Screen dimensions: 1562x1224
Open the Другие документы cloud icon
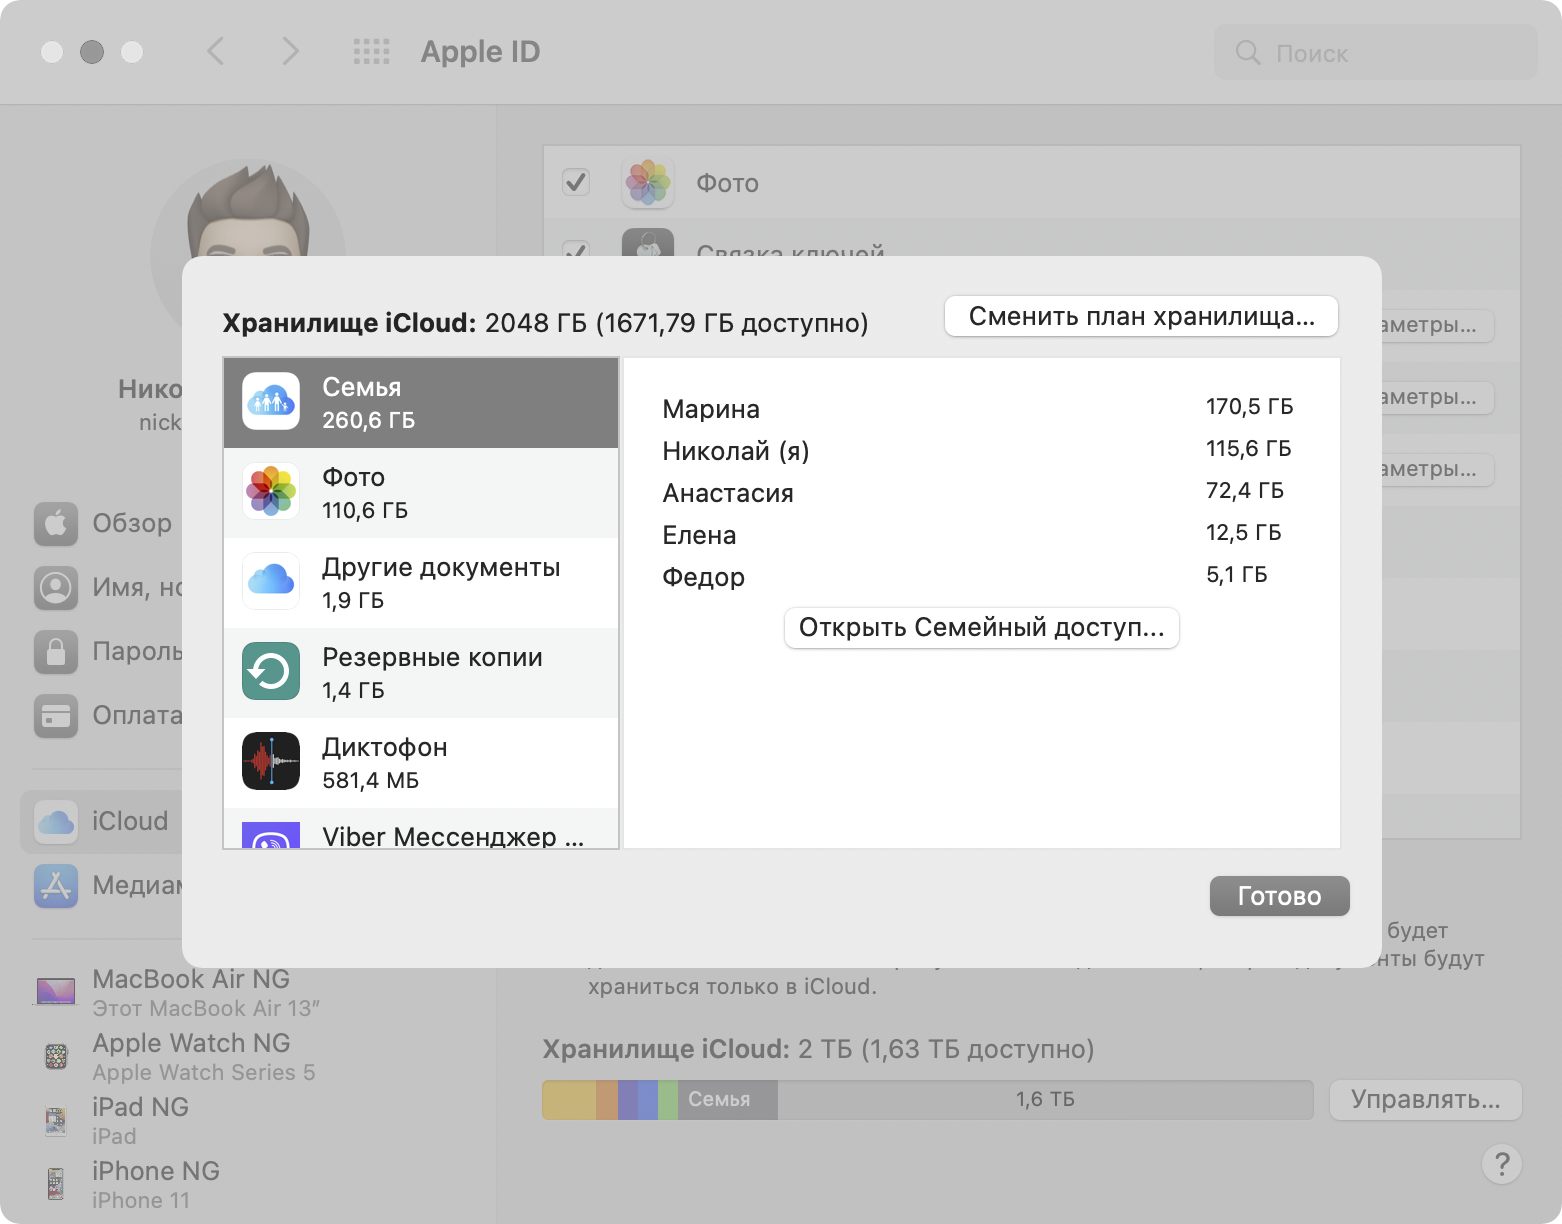click(x=271, y=582)
